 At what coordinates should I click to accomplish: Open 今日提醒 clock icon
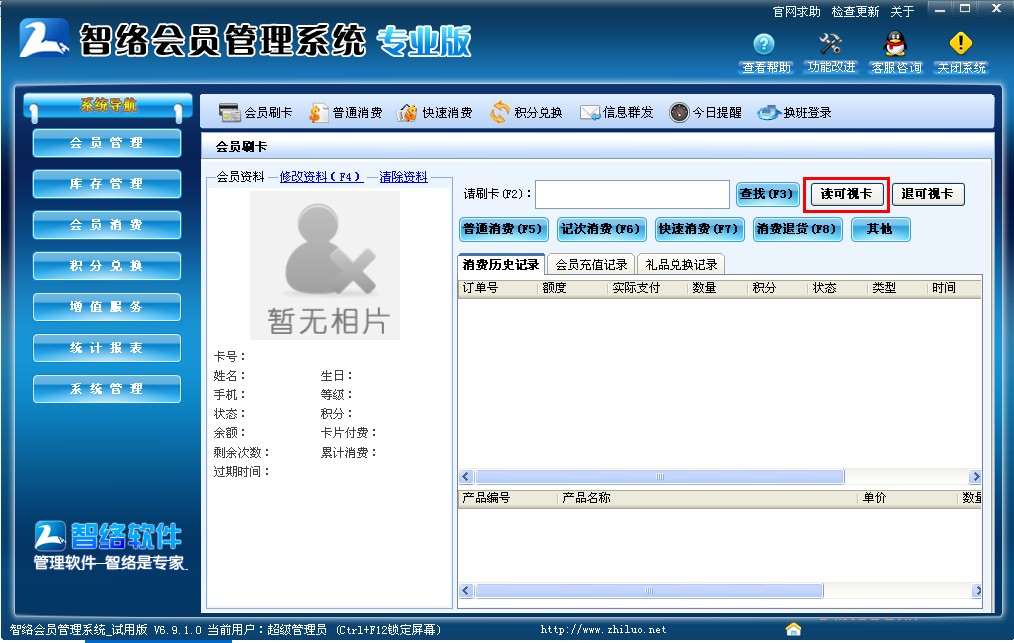(679, 113)
